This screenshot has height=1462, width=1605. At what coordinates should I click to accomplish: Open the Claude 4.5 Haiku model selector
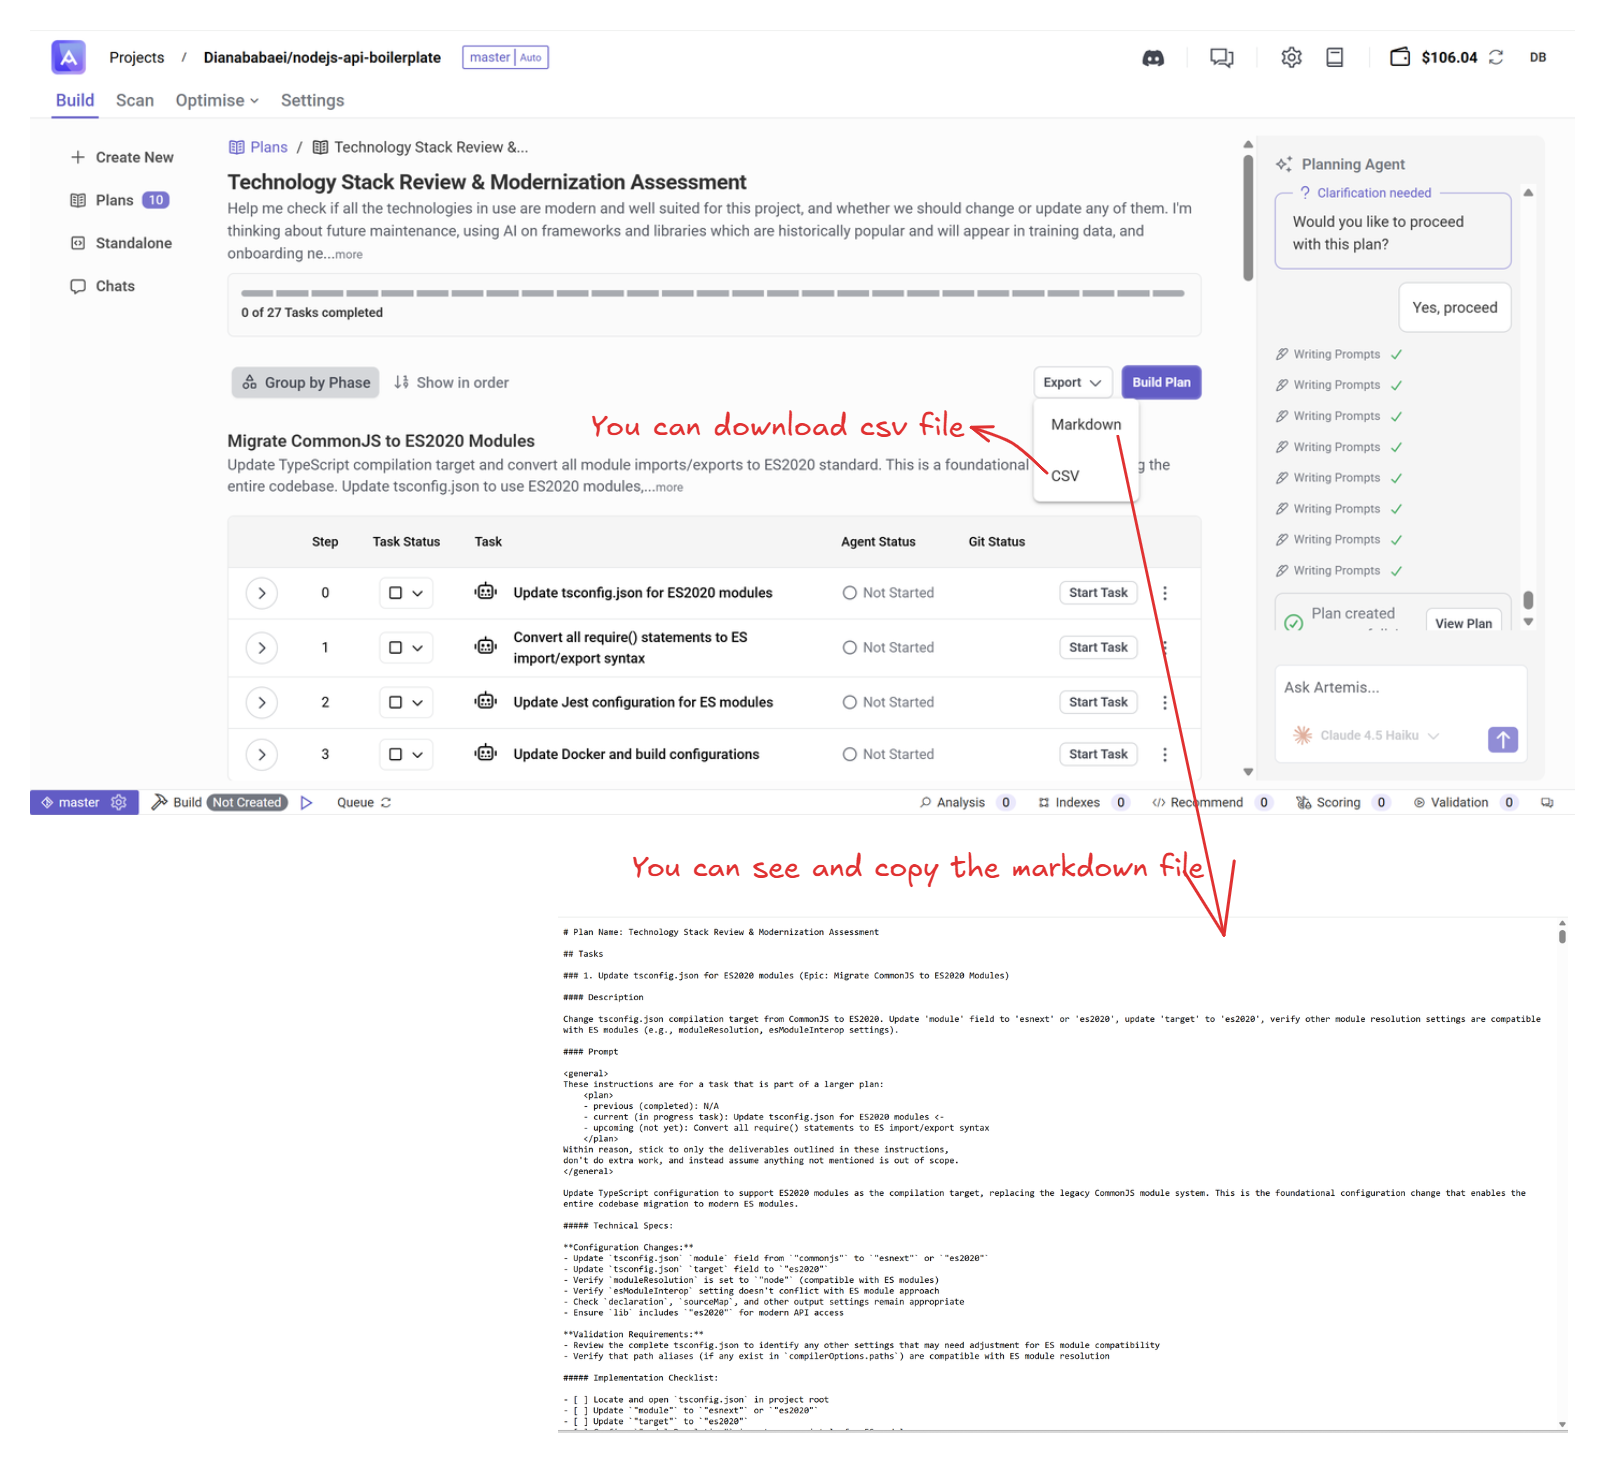pyautogui.click(x=1369, y=736)
